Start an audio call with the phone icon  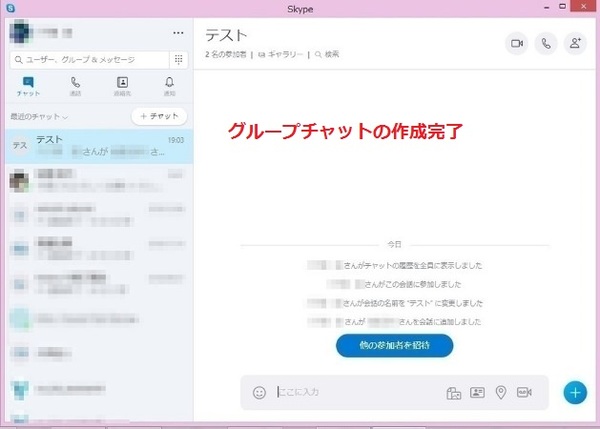(546, 44)
